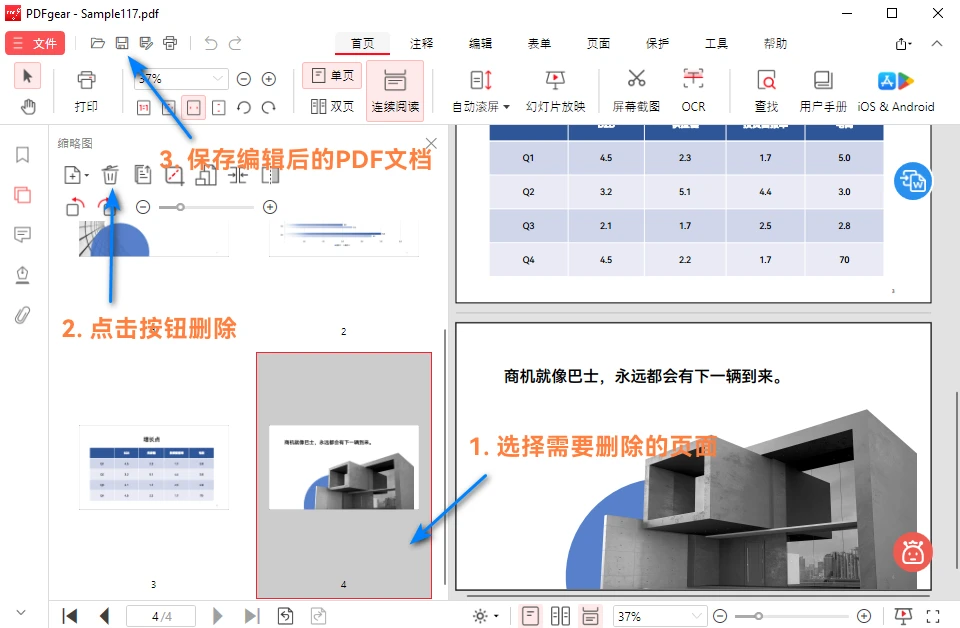Take a screenshot with 屏幕截图 tool
Viewport: 960px width, 628px height.
(636, 90)
